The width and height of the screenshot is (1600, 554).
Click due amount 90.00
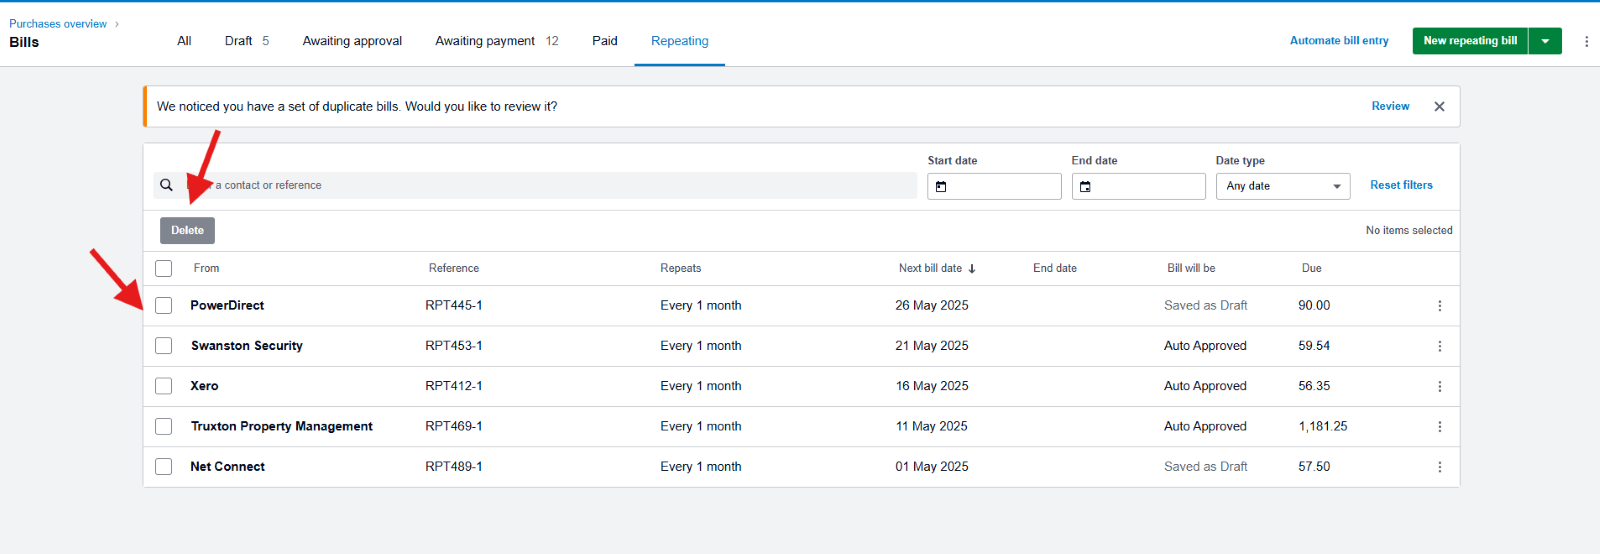point(1314,306)
